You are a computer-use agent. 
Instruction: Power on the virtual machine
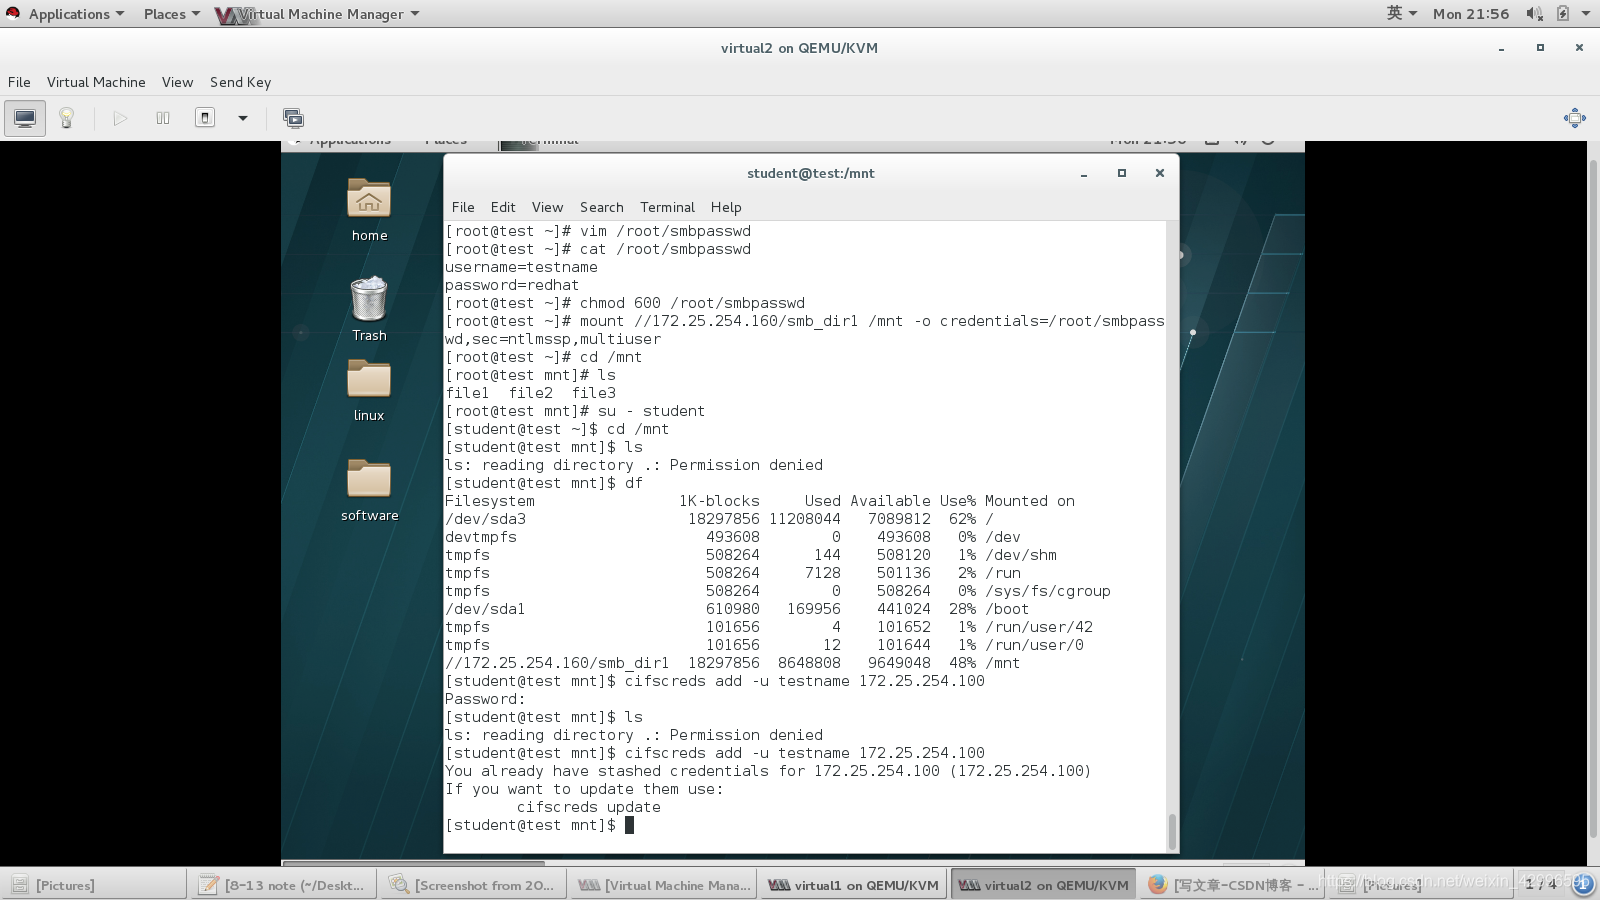120,118
